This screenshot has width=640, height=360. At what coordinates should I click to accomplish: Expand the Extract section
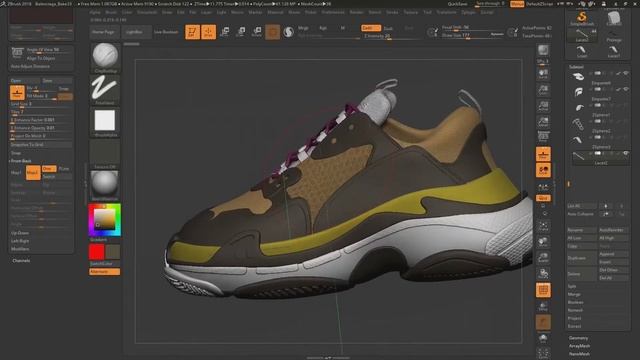point(574,326)
